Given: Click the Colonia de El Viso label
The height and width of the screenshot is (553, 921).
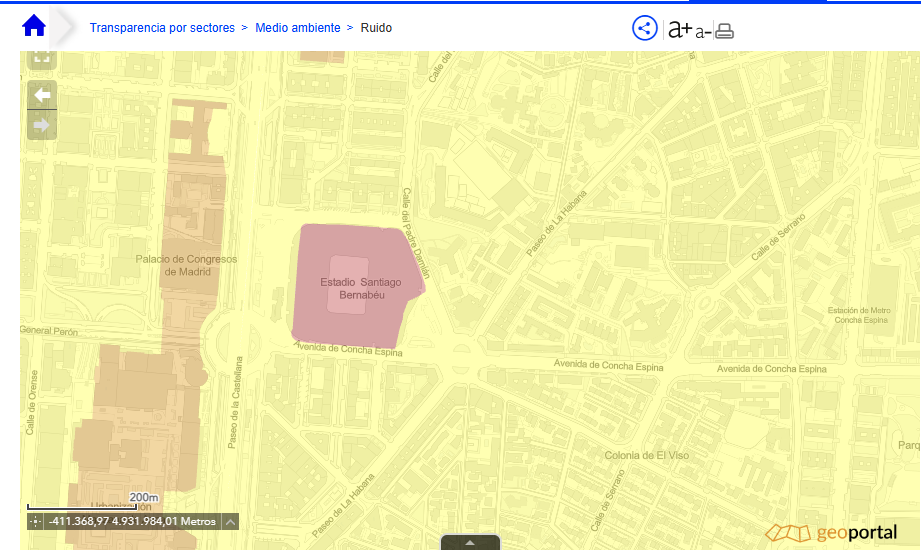Looking at the screenshot, I should tap(647, 455).
